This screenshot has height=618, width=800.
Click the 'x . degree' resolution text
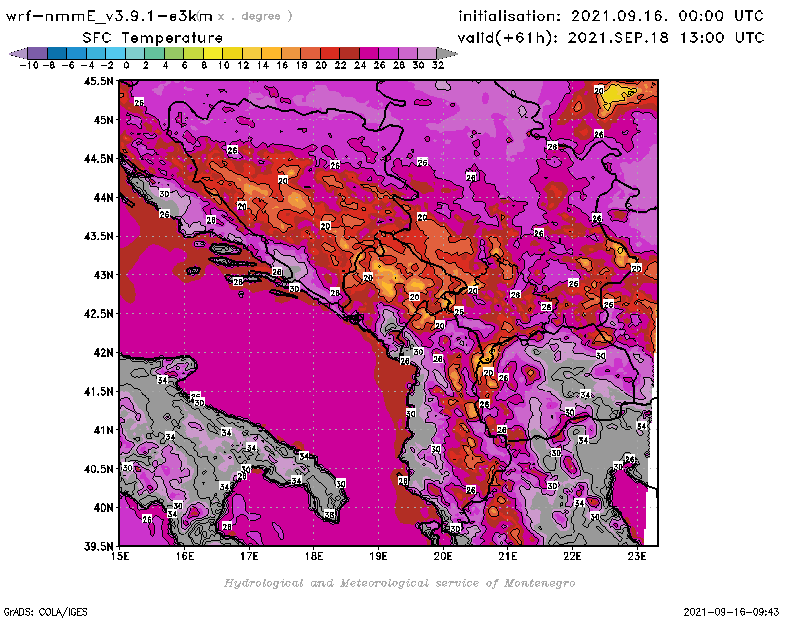coord(255,16)
